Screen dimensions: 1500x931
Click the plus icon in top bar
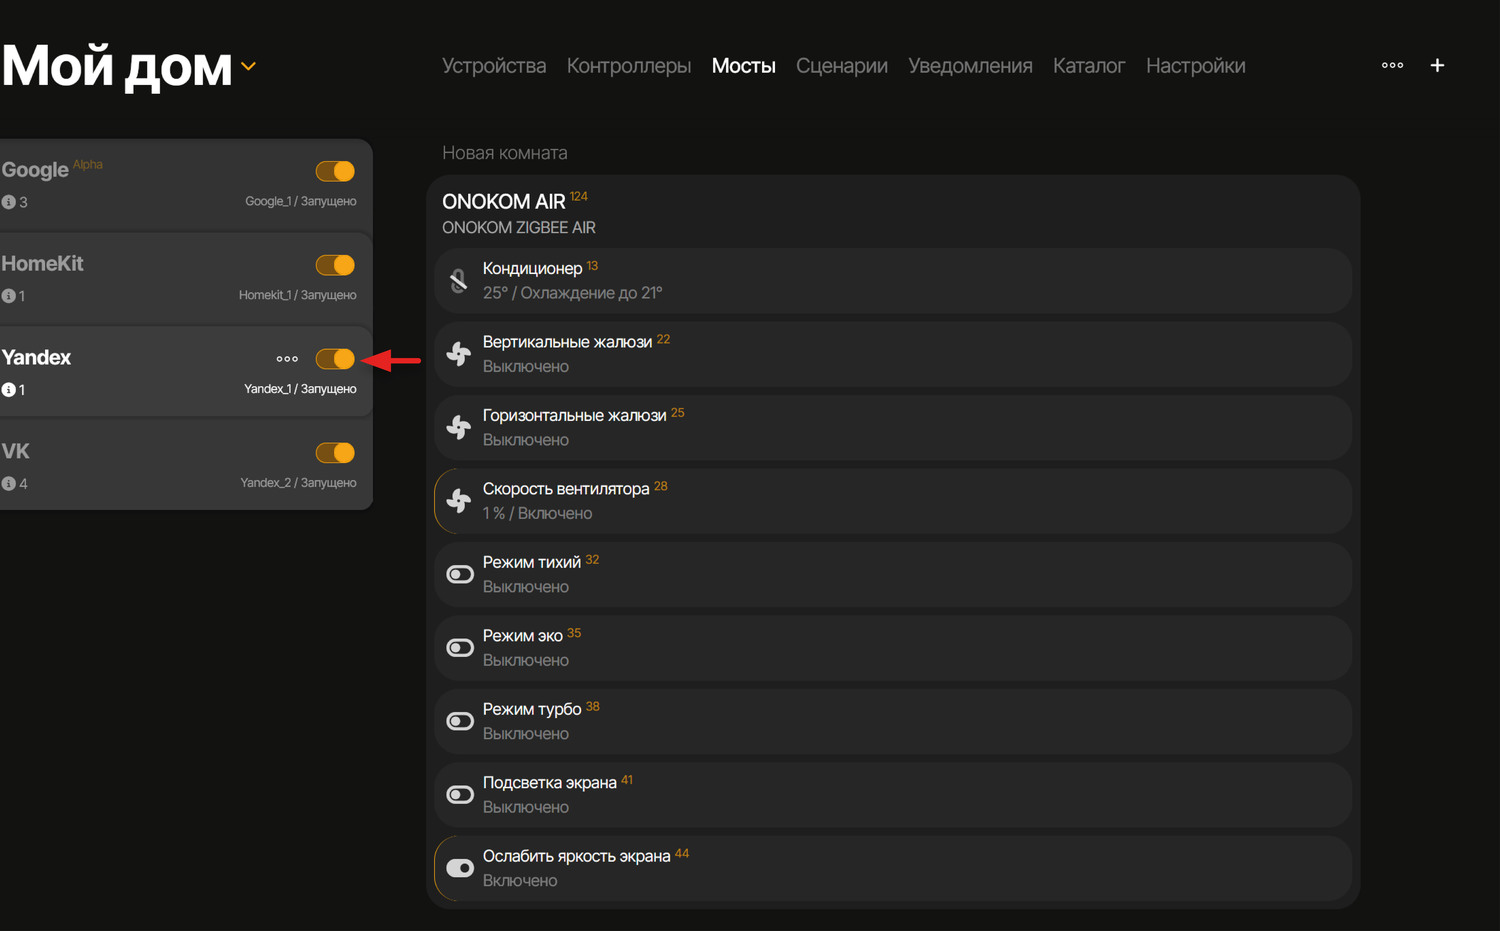tap(1437, 65)
